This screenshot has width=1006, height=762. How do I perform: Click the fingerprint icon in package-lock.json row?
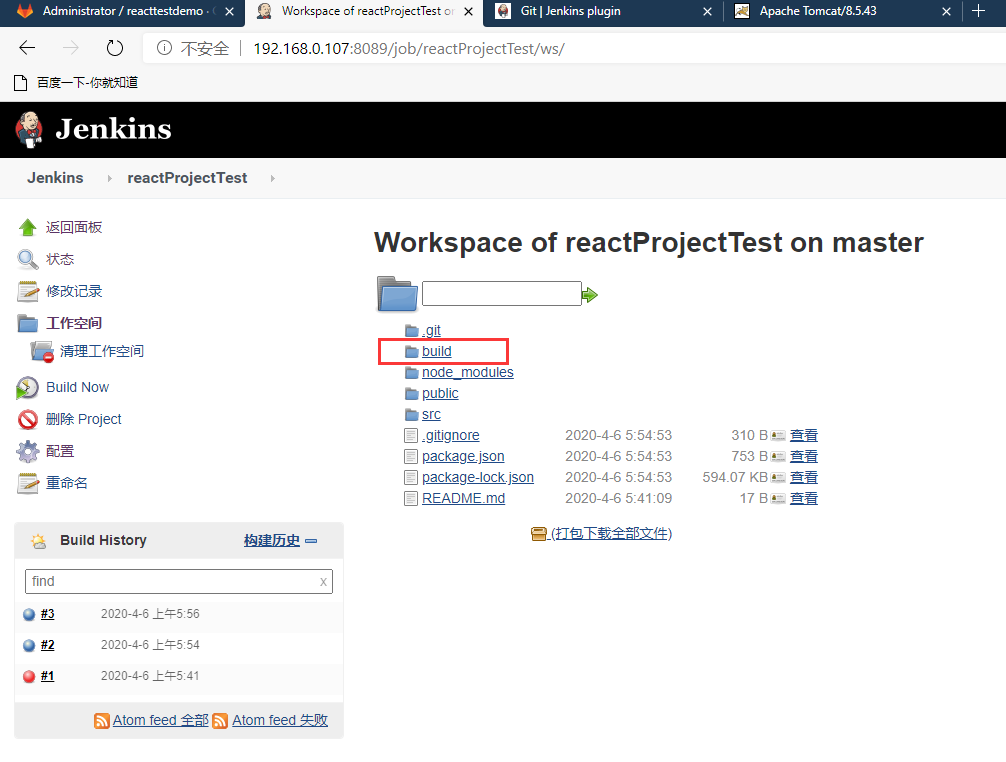point(778,478)
